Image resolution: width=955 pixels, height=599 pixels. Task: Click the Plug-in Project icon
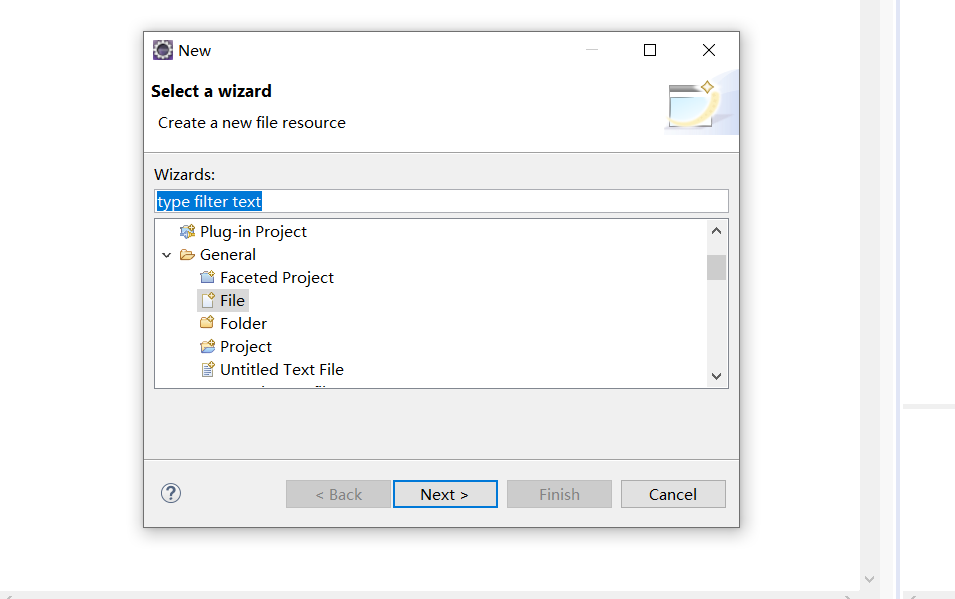[187, 231]
